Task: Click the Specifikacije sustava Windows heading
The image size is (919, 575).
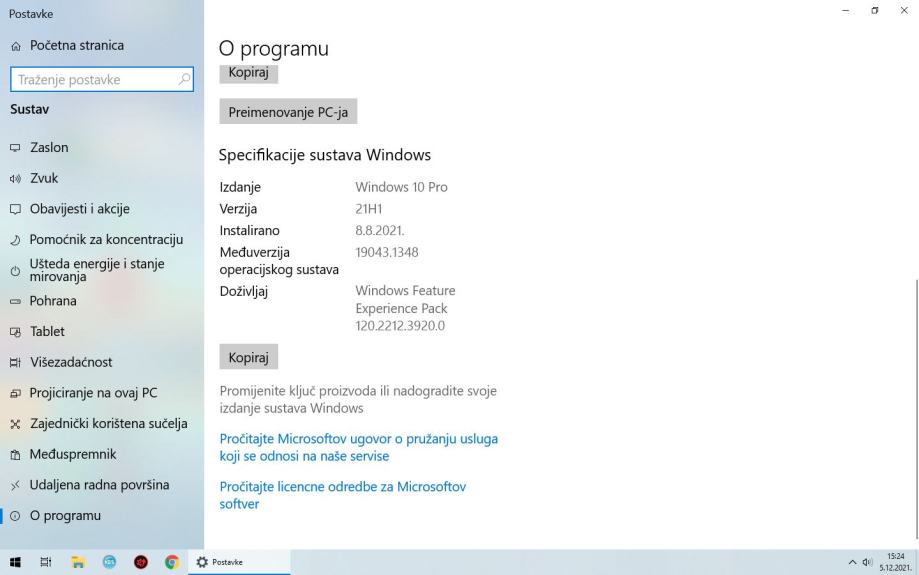Action: [325, 155]
